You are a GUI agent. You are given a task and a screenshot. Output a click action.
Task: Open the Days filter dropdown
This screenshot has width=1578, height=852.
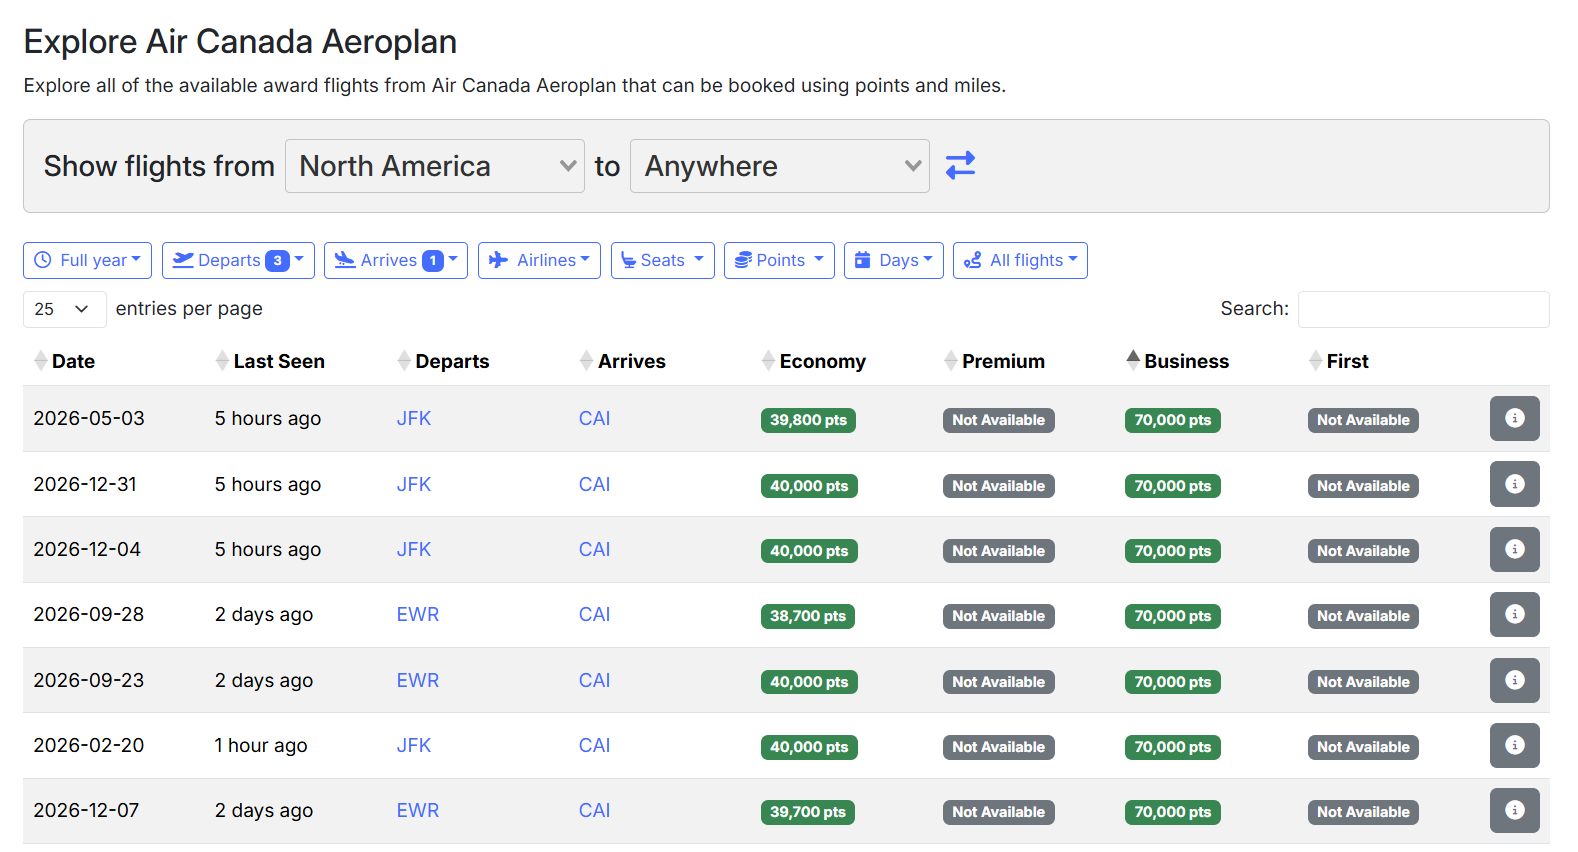click(894, 260)
